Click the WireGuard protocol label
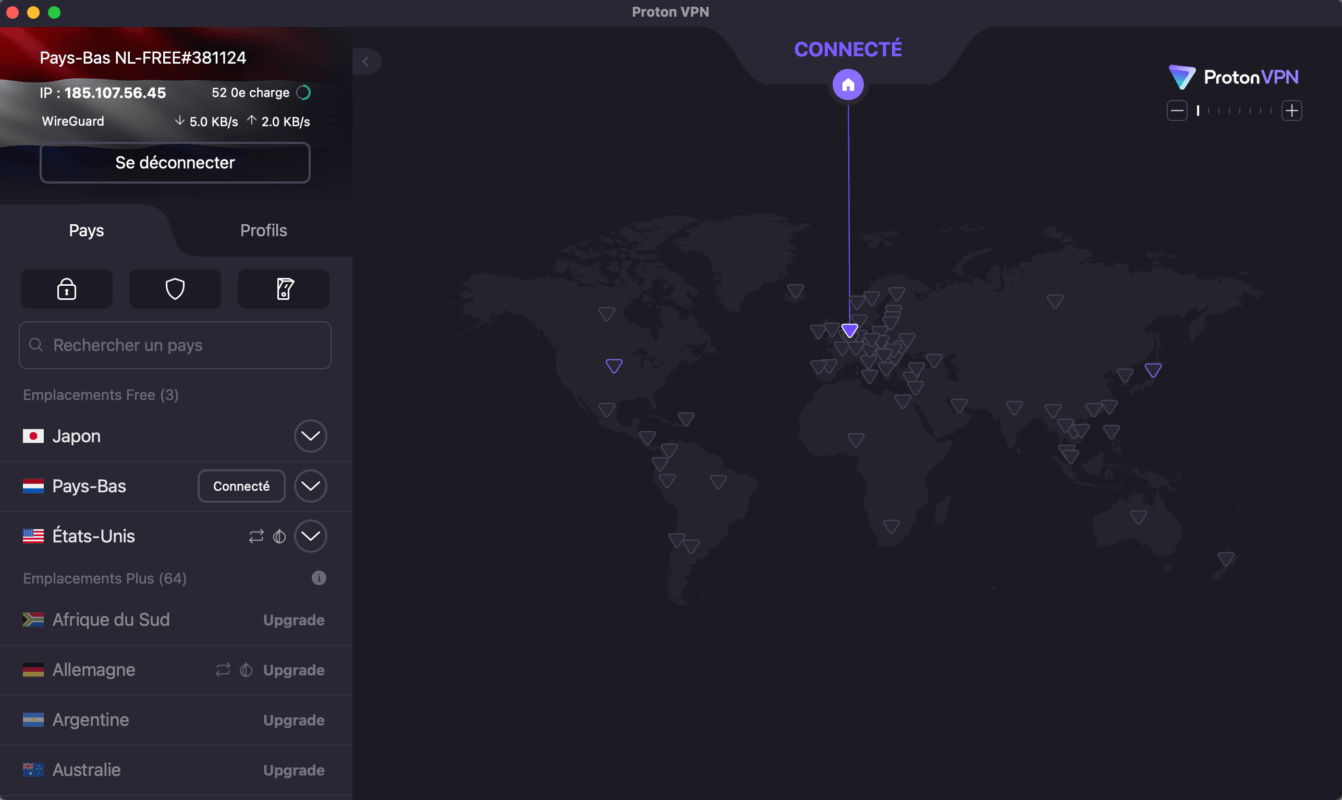 point(73,121)
